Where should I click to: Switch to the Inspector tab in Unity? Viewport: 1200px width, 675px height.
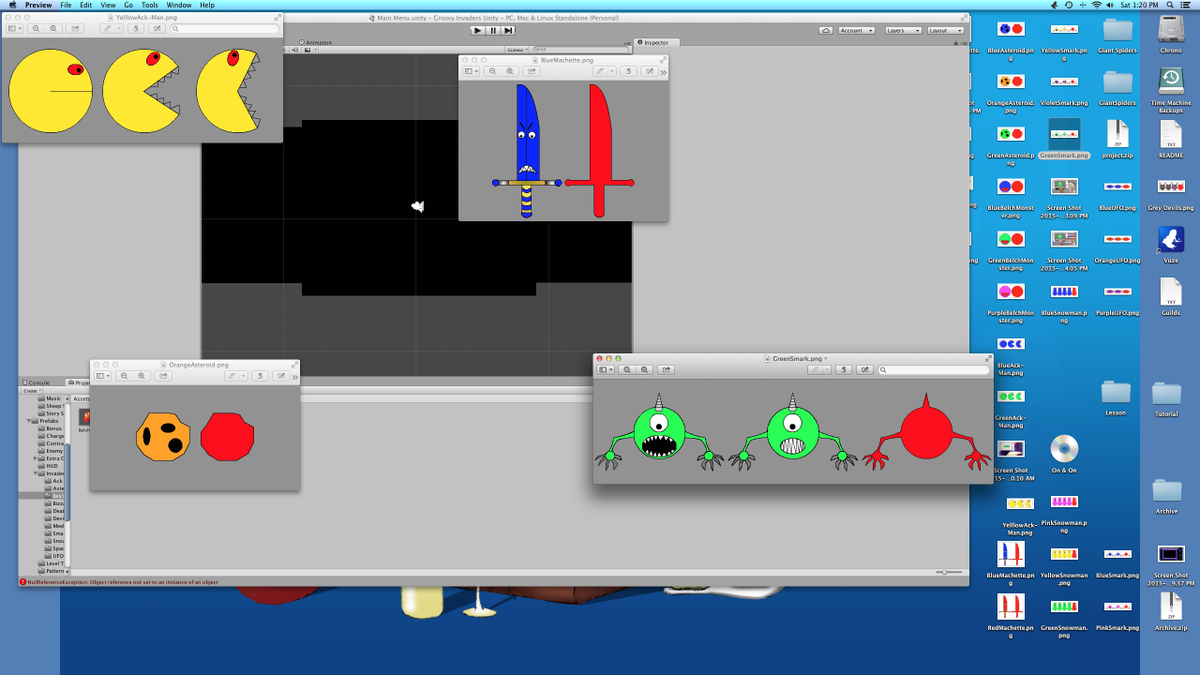(x=655, y=42)
